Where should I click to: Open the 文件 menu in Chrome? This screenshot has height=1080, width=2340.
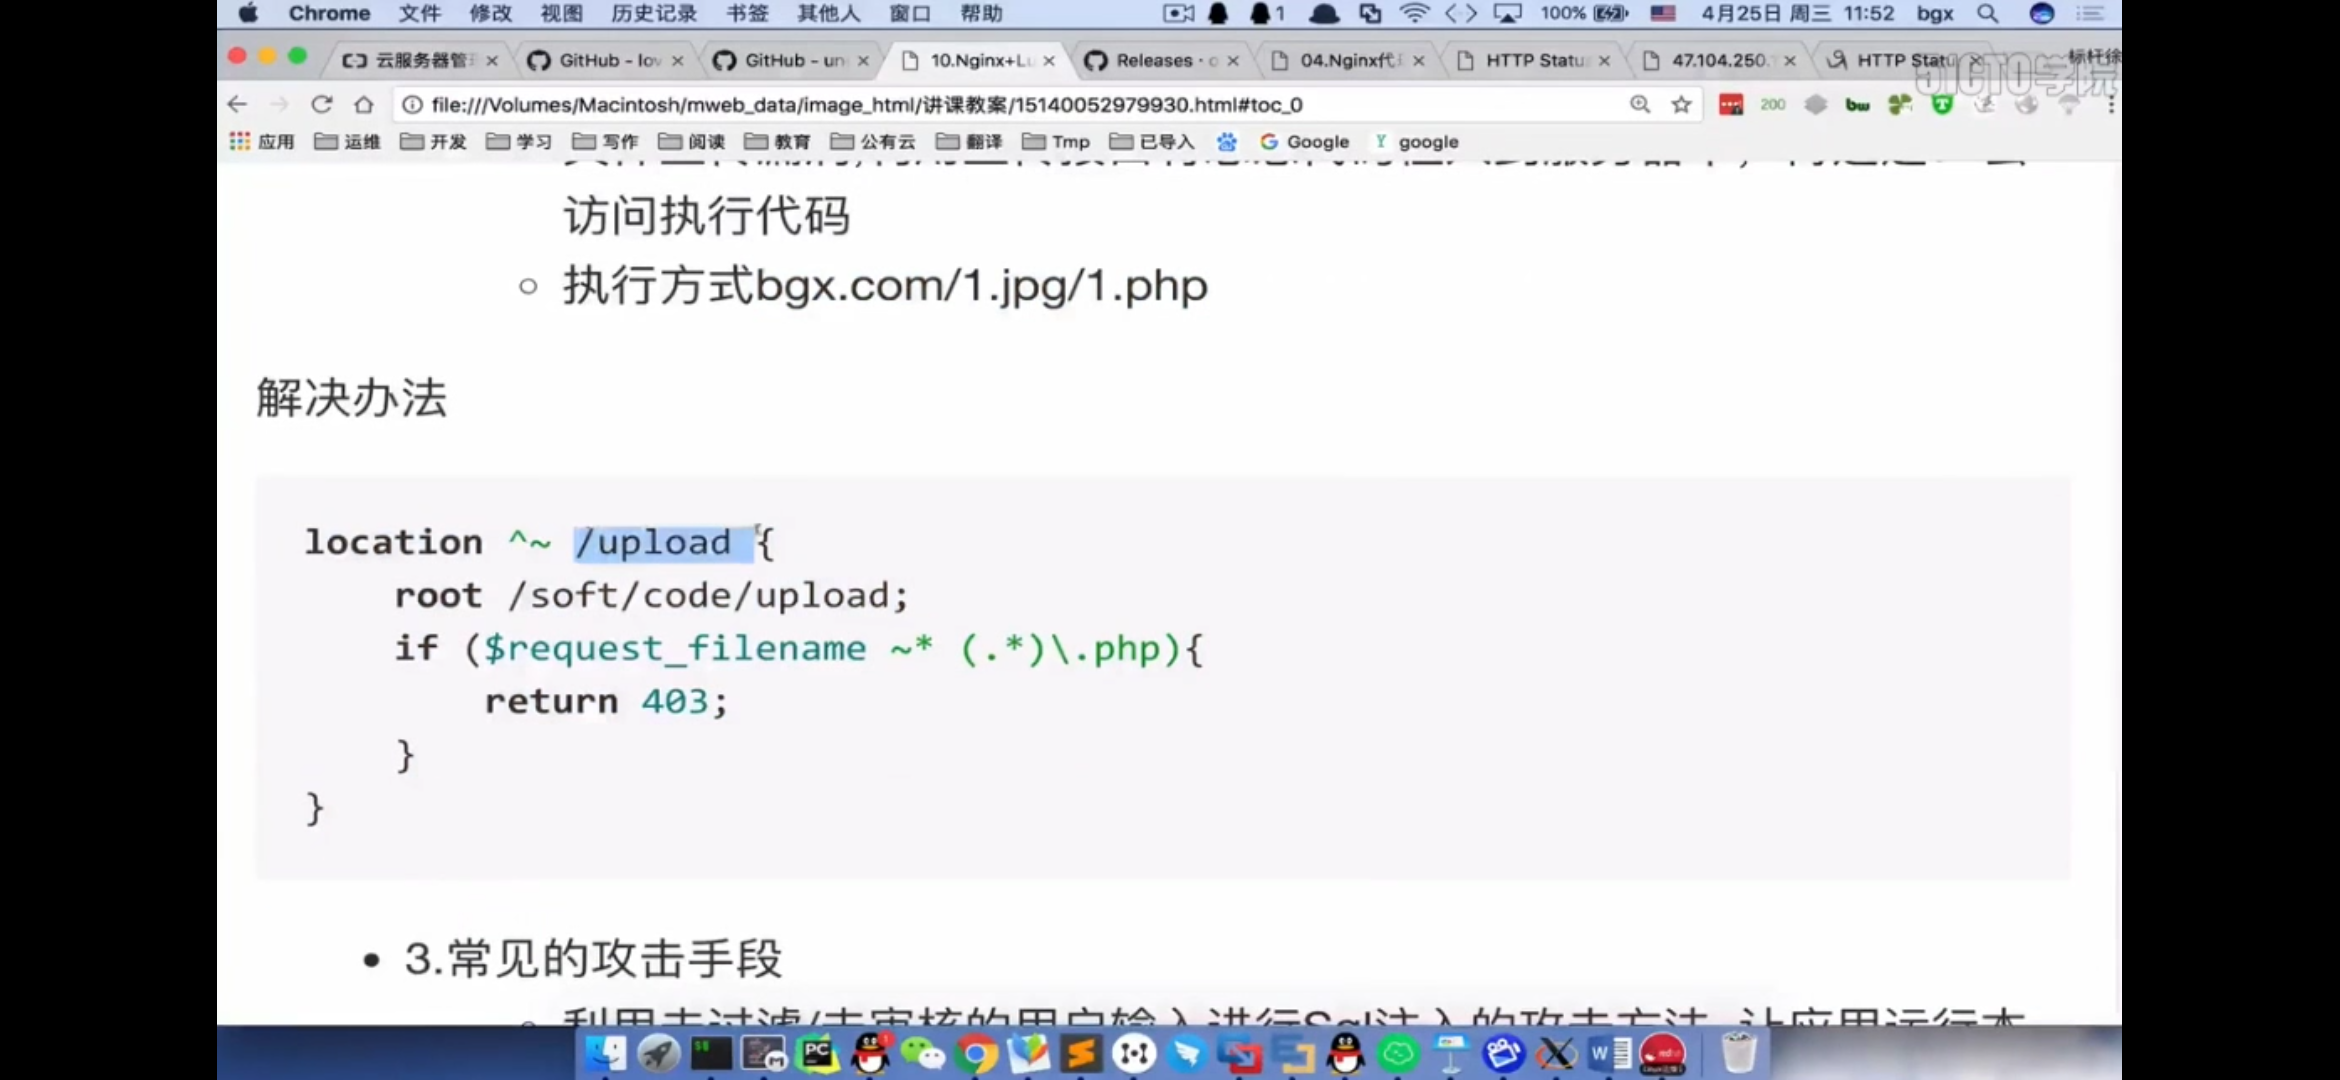(418, 13)
